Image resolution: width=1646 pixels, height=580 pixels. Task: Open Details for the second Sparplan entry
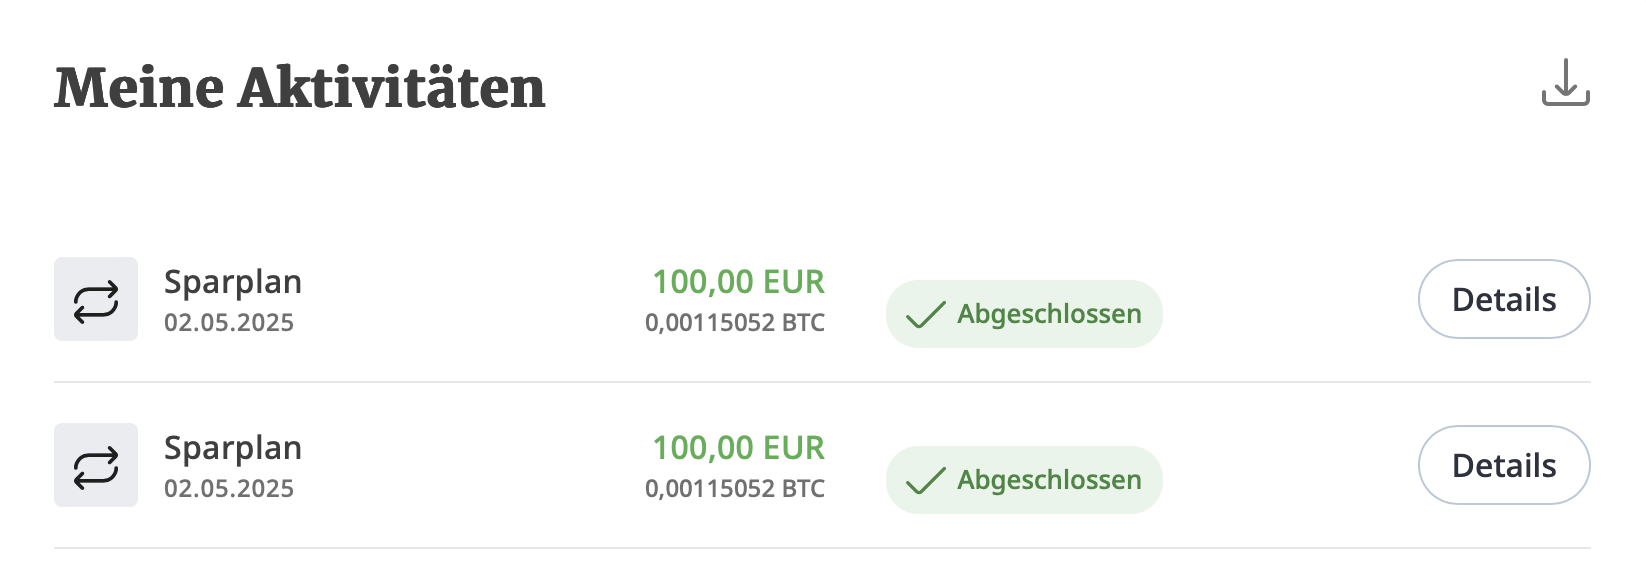tap(1503, 465)
